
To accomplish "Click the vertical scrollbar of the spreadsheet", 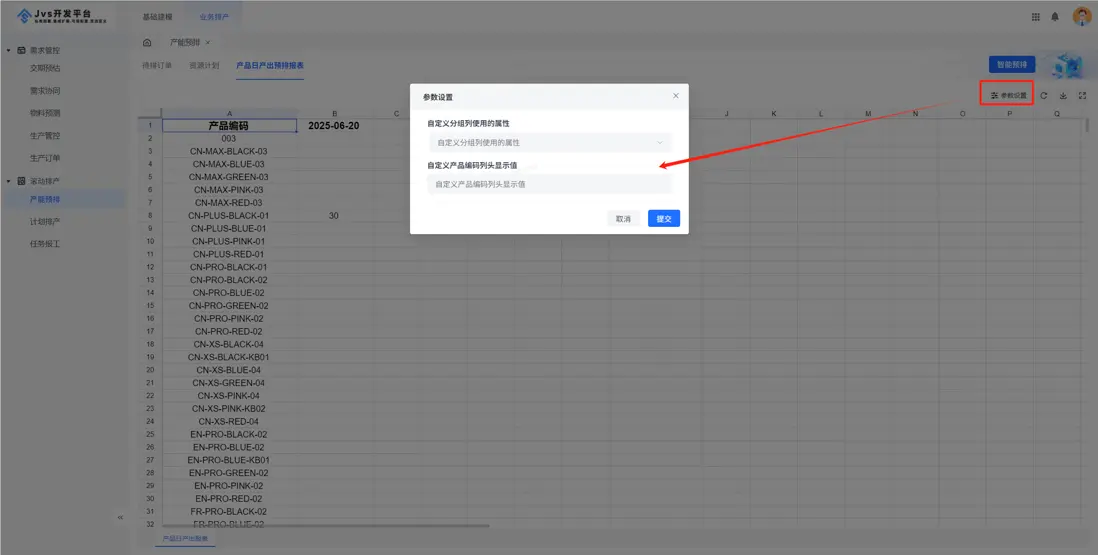I will click(x=1087, y=126).
